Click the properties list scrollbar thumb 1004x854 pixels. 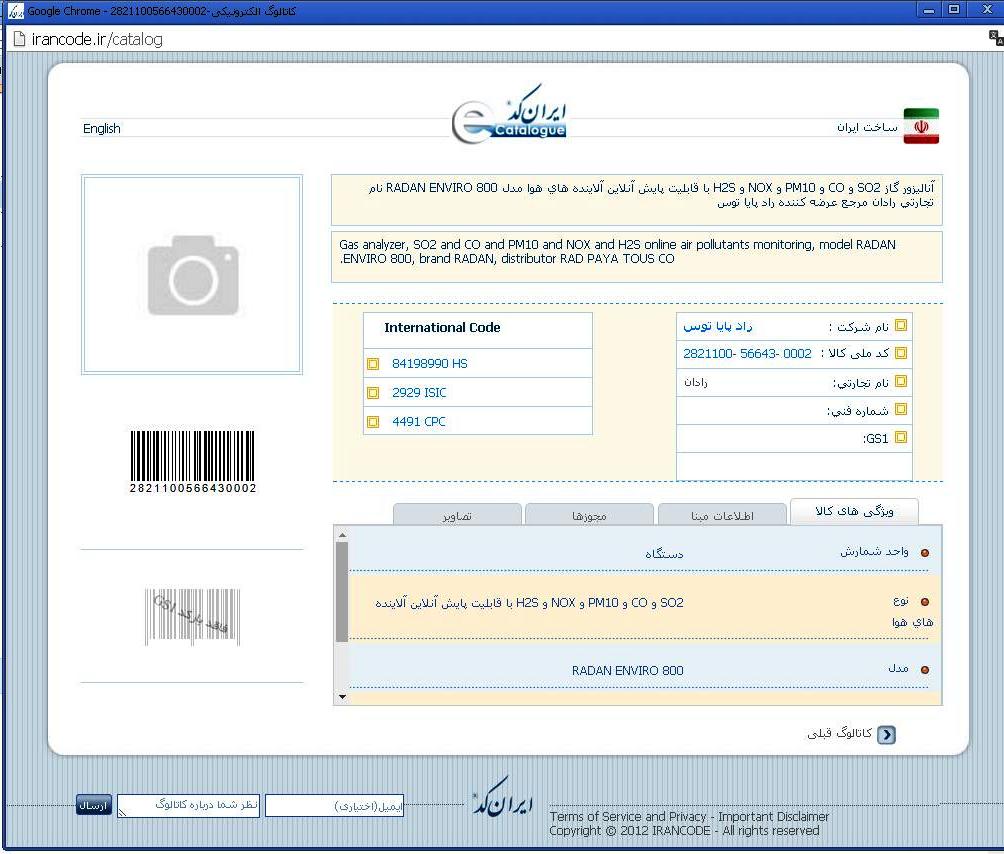coord(343,592)
